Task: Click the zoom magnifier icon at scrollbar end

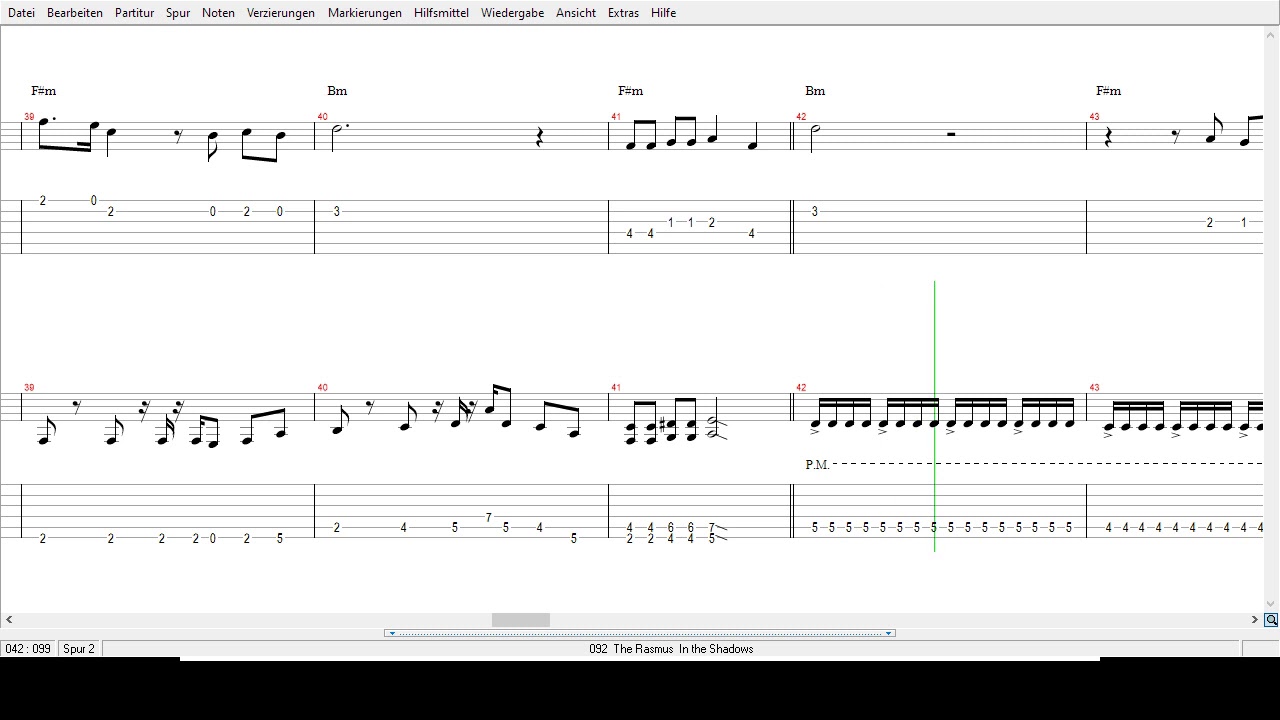Action: click(x=1271, y=620)
